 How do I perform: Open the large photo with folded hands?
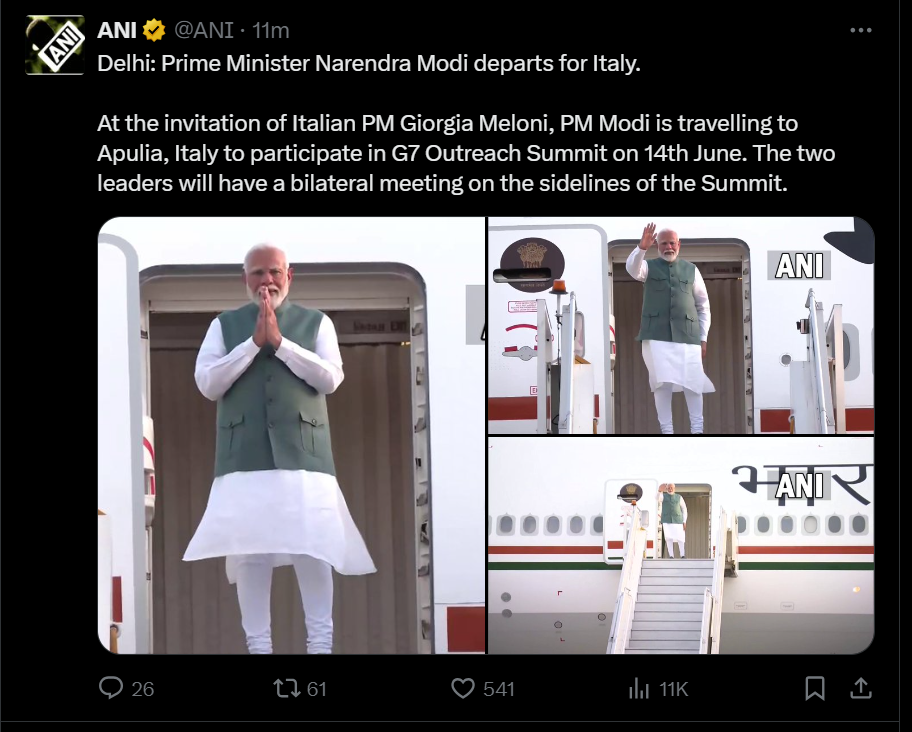(x=291, y=435)
